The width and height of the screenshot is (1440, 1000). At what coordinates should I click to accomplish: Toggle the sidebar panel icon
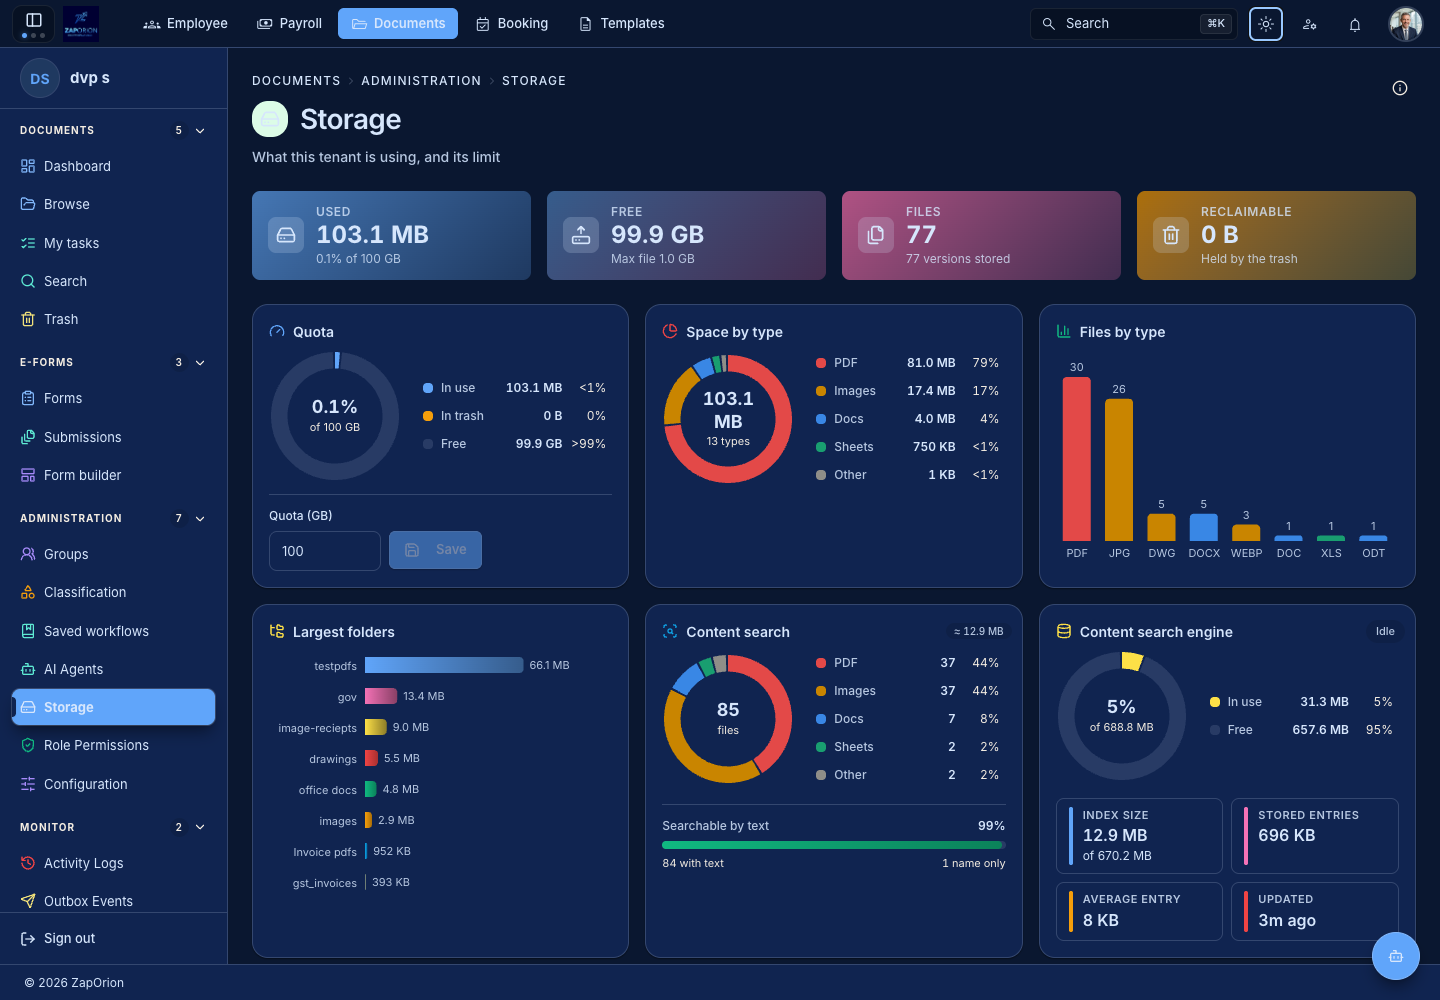coord(33,20)
